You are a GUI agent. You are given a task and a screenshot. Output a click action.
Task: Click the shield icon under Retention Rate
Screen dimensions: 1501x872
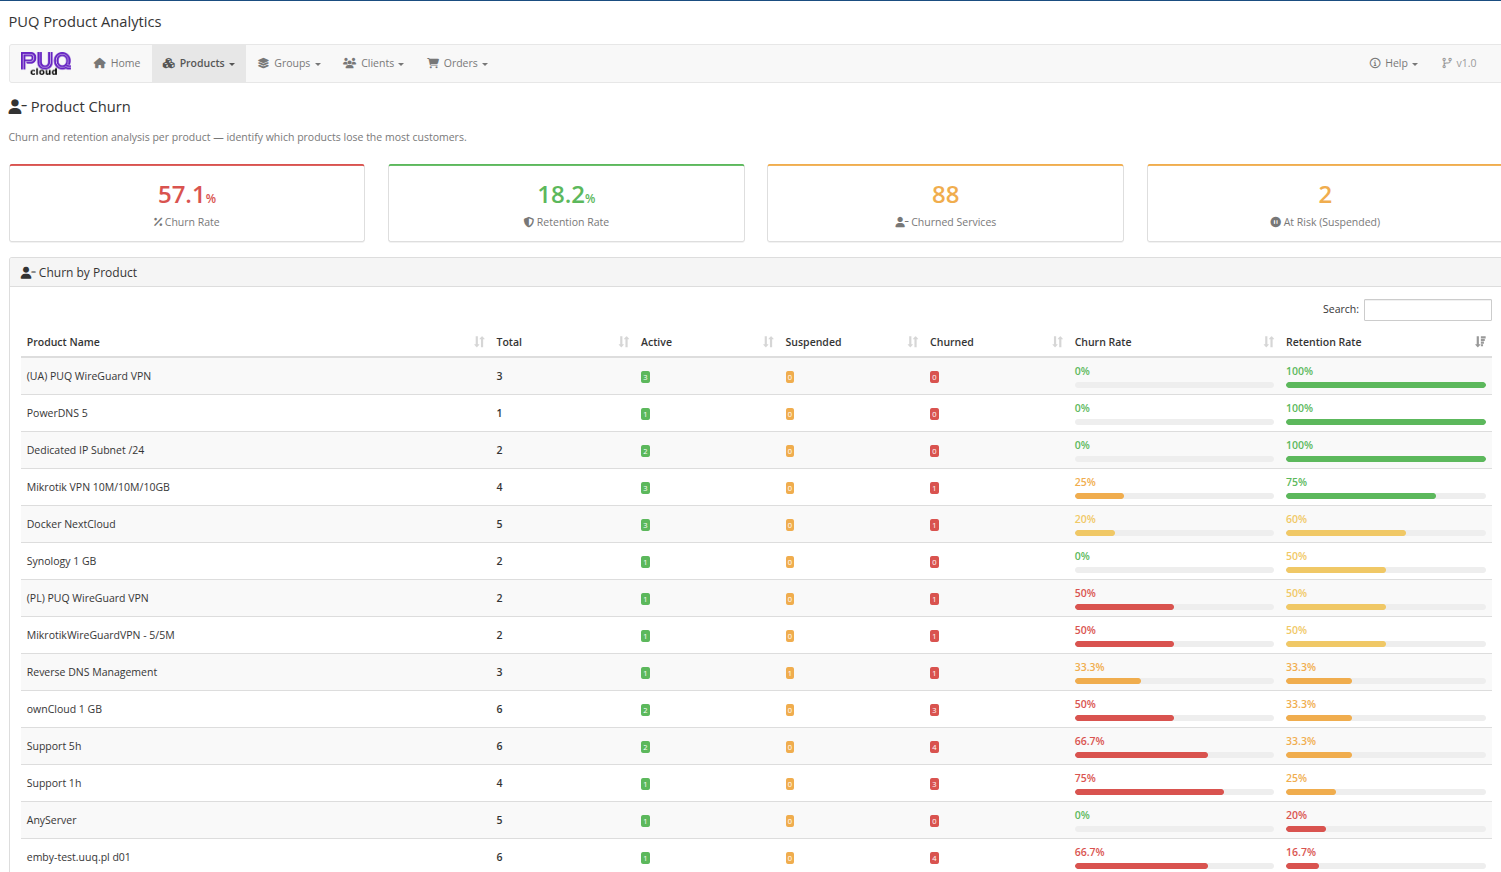pyautogui.click(x=527, y=222)
